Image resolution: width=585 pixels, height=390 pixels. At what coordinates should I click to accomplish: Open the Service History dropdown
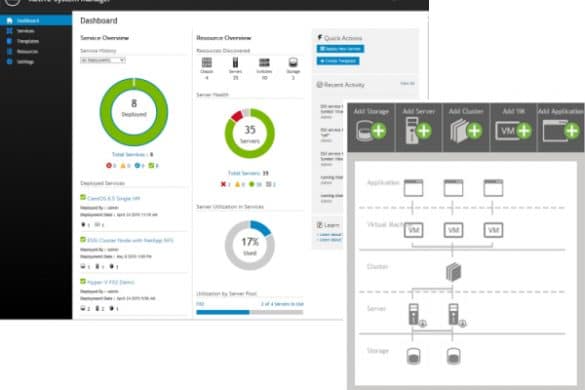pyautogui.click(x=103, y=60)
